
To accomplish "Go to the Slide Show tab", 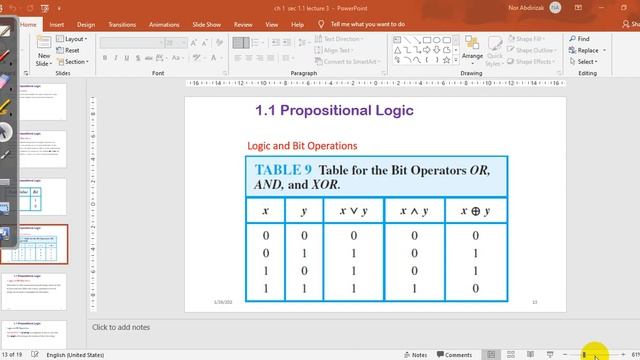I will point(207,24).
